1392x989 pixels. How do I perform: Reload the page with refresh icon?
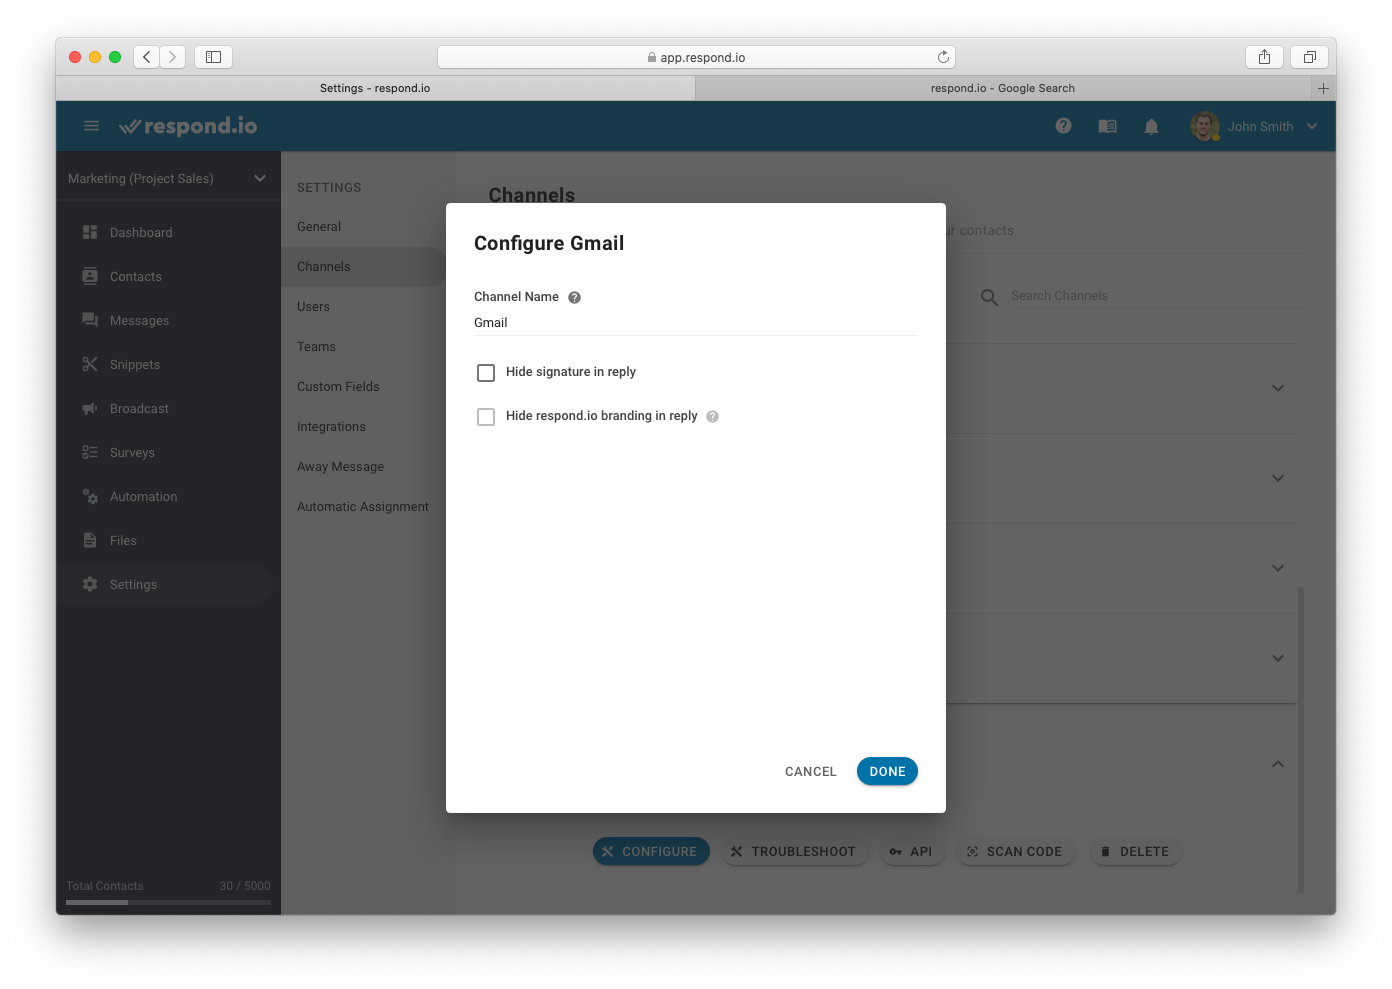pyautogui.click(x=942, y=57)
